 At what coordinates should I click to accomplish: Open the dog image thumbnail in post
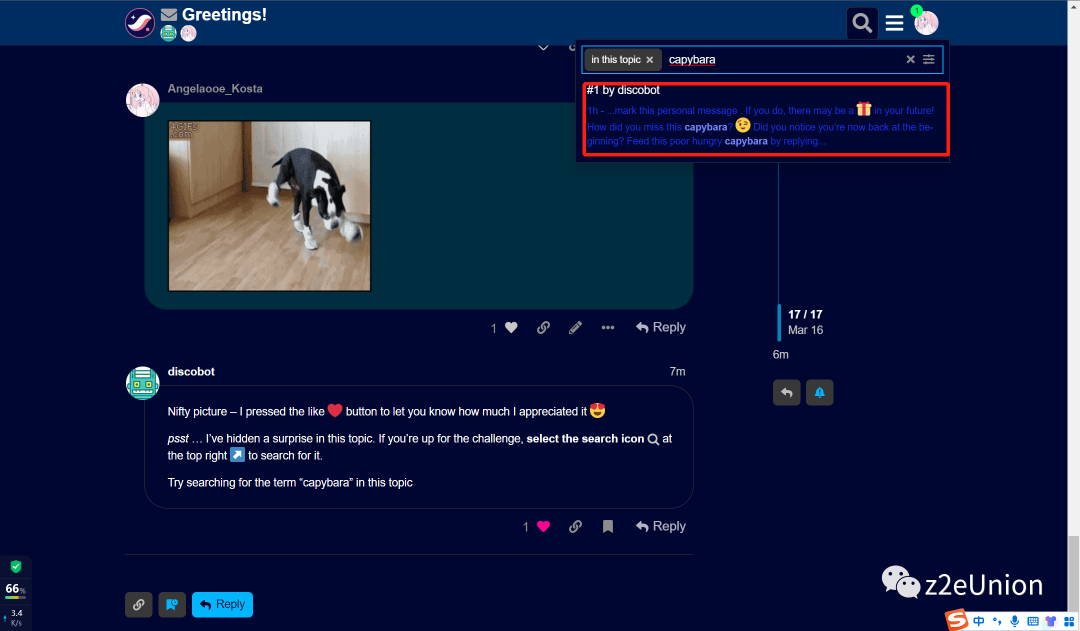(269, 206)
